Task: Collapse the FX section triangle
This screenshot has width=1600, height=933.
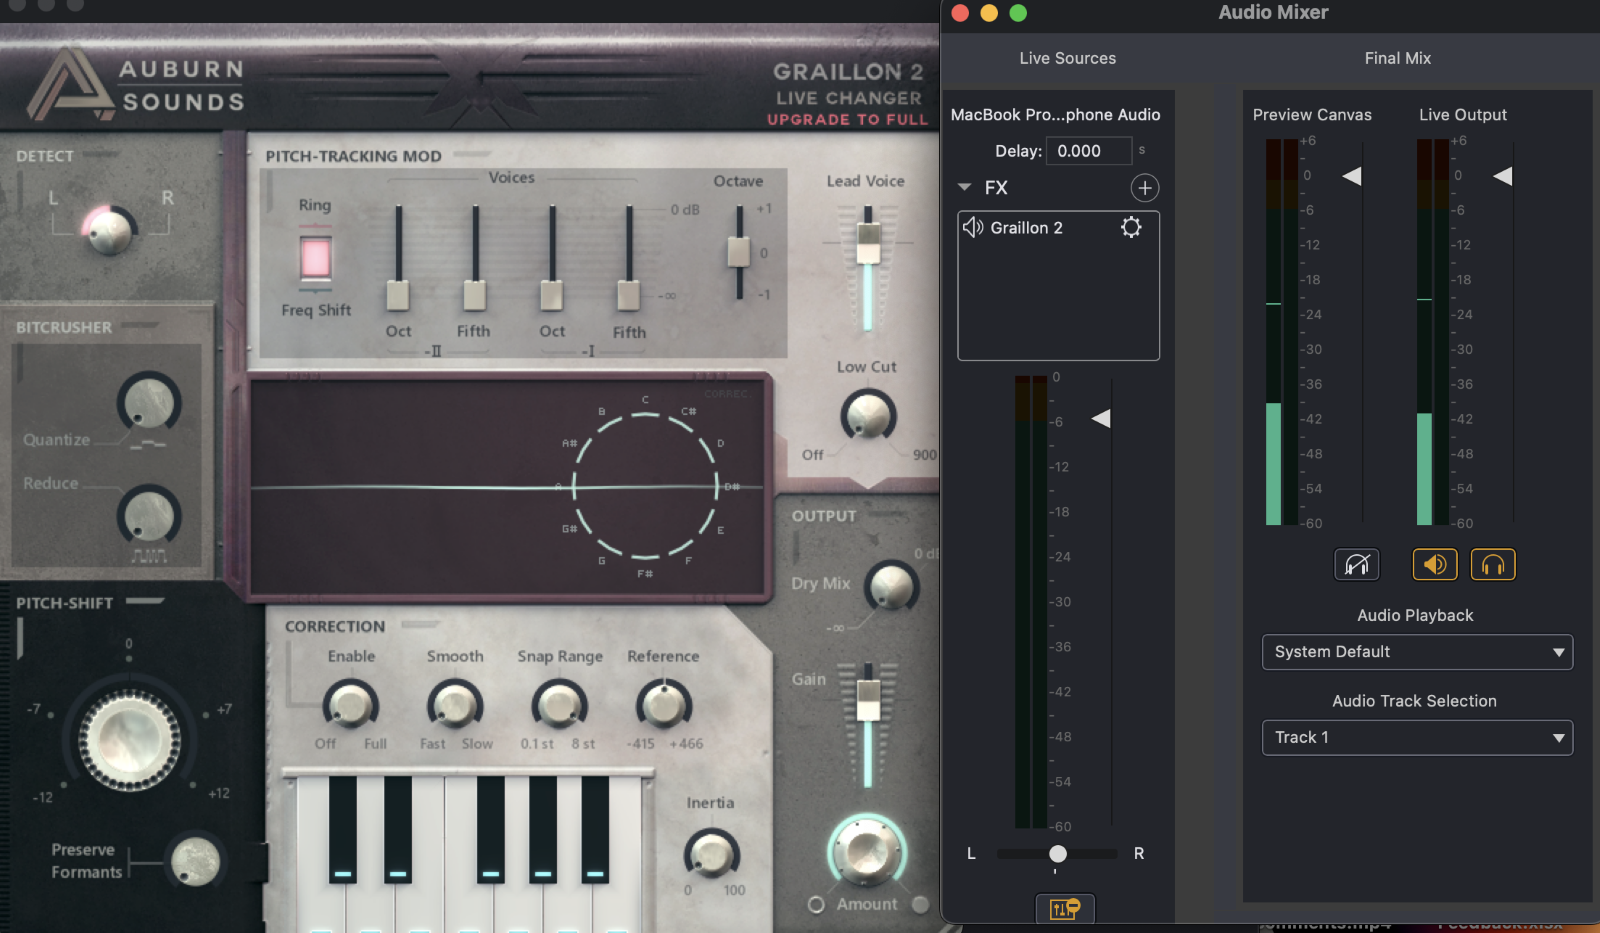Action: [x=965, y=187]
